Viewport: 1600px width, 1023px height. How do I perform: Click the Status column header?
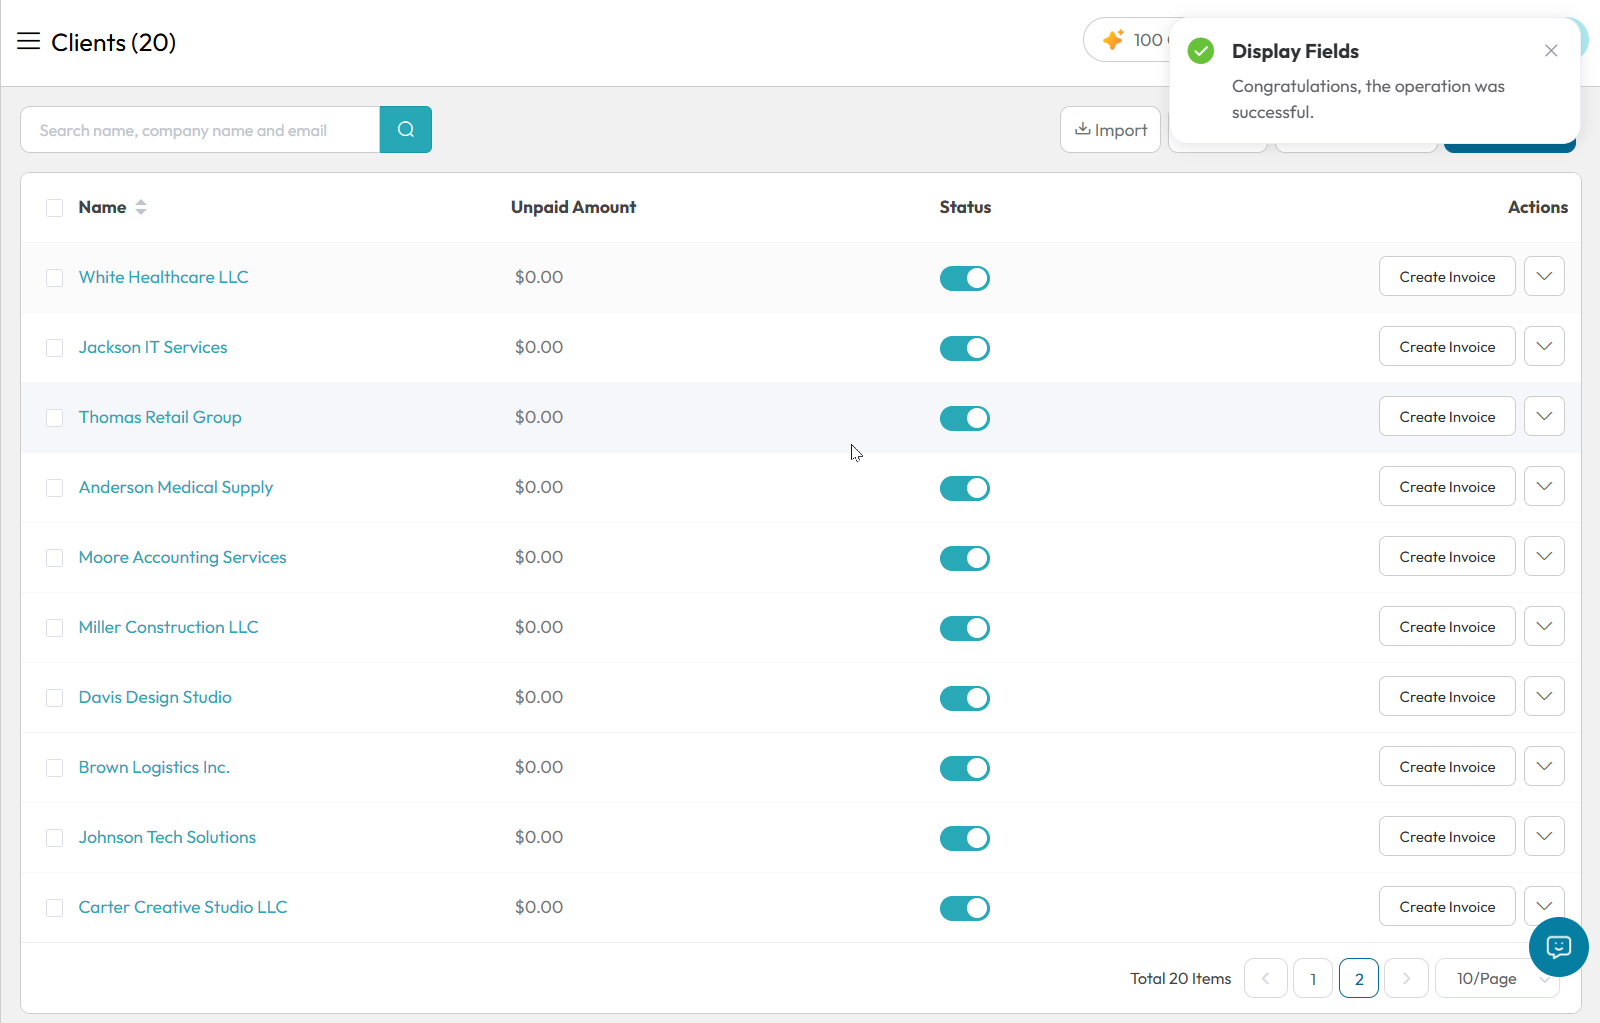pos(965,207)
